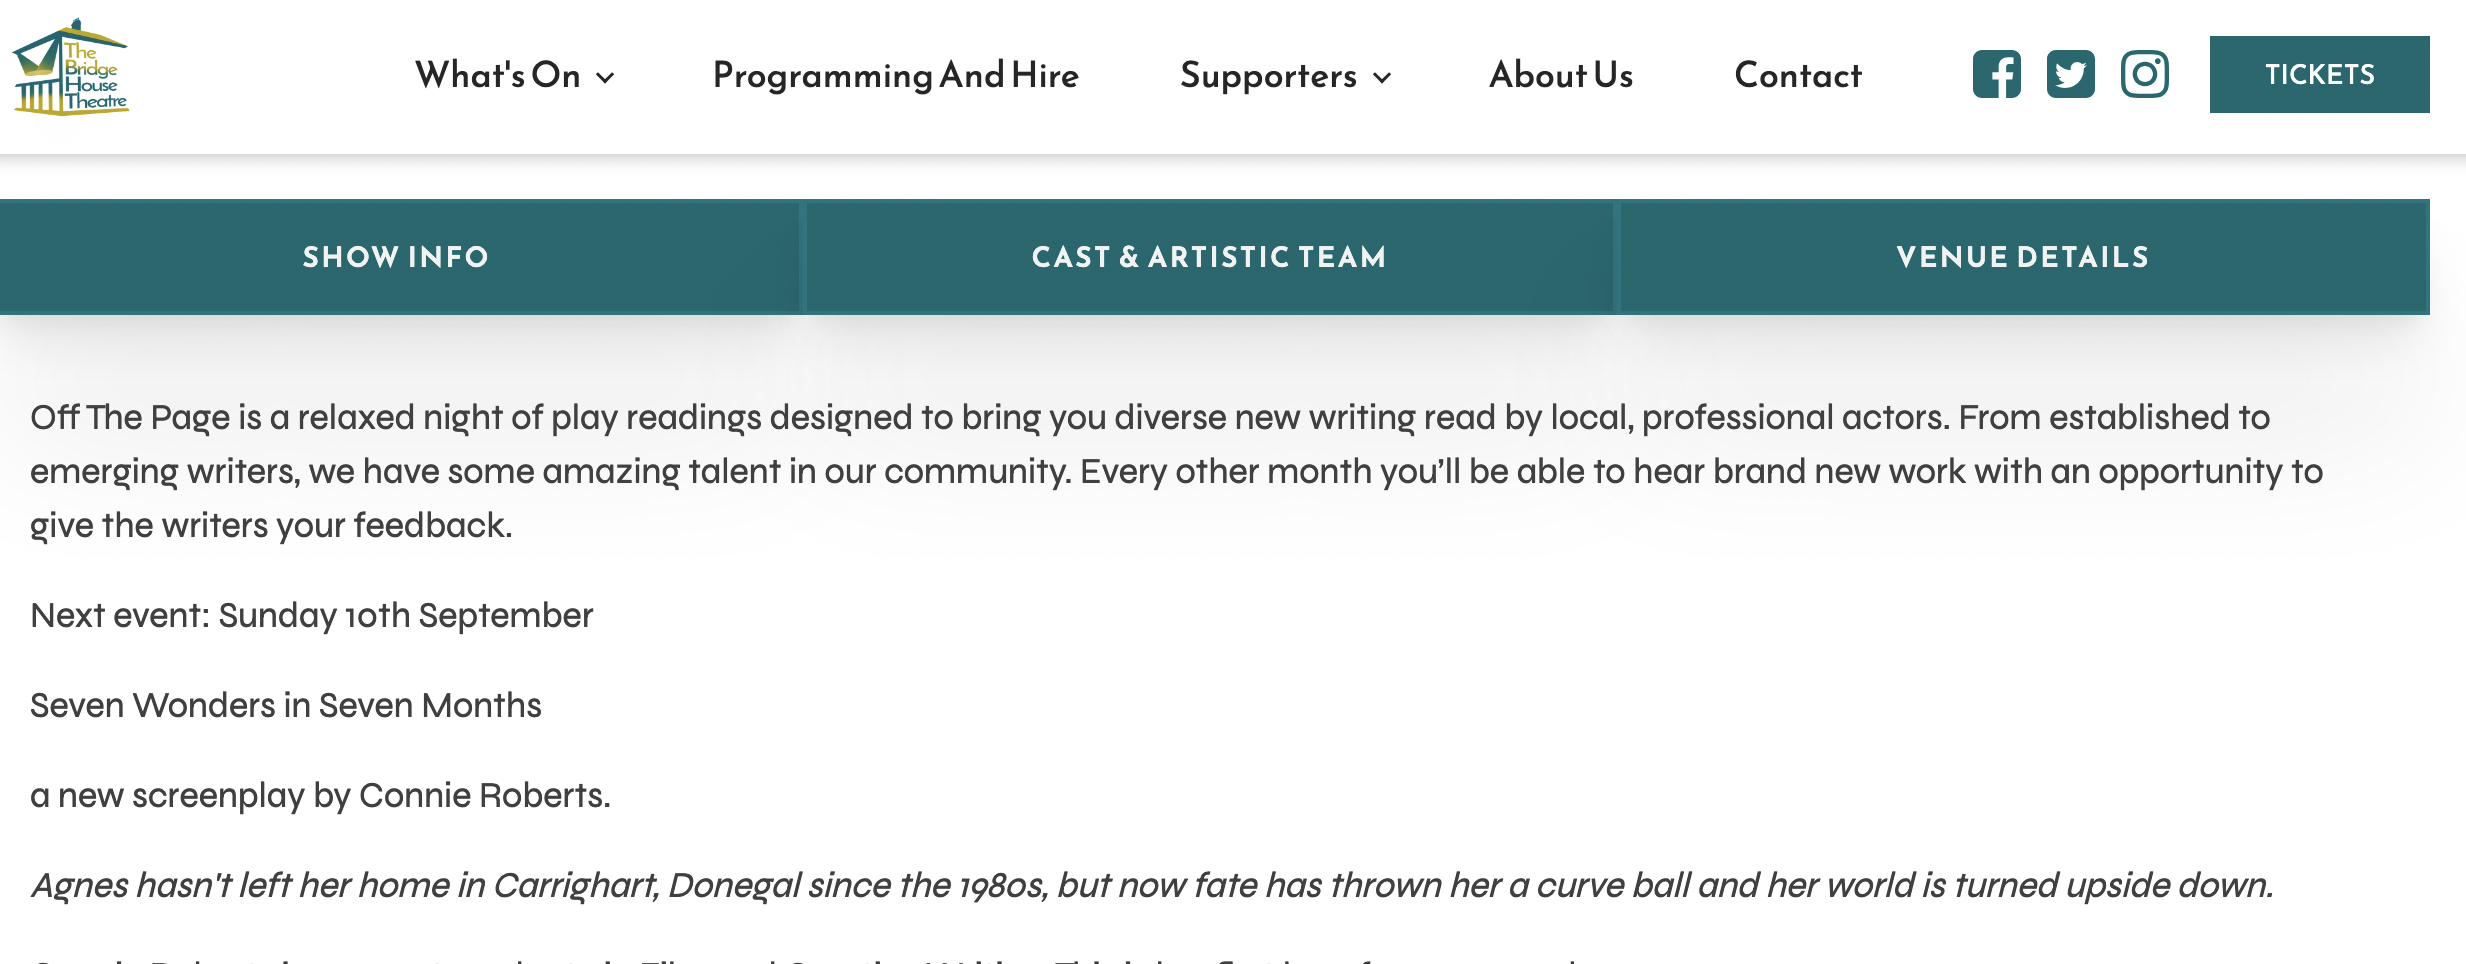Open the Contact page
Screen dimensions: 2466x964
click(x=1797, y=75)
